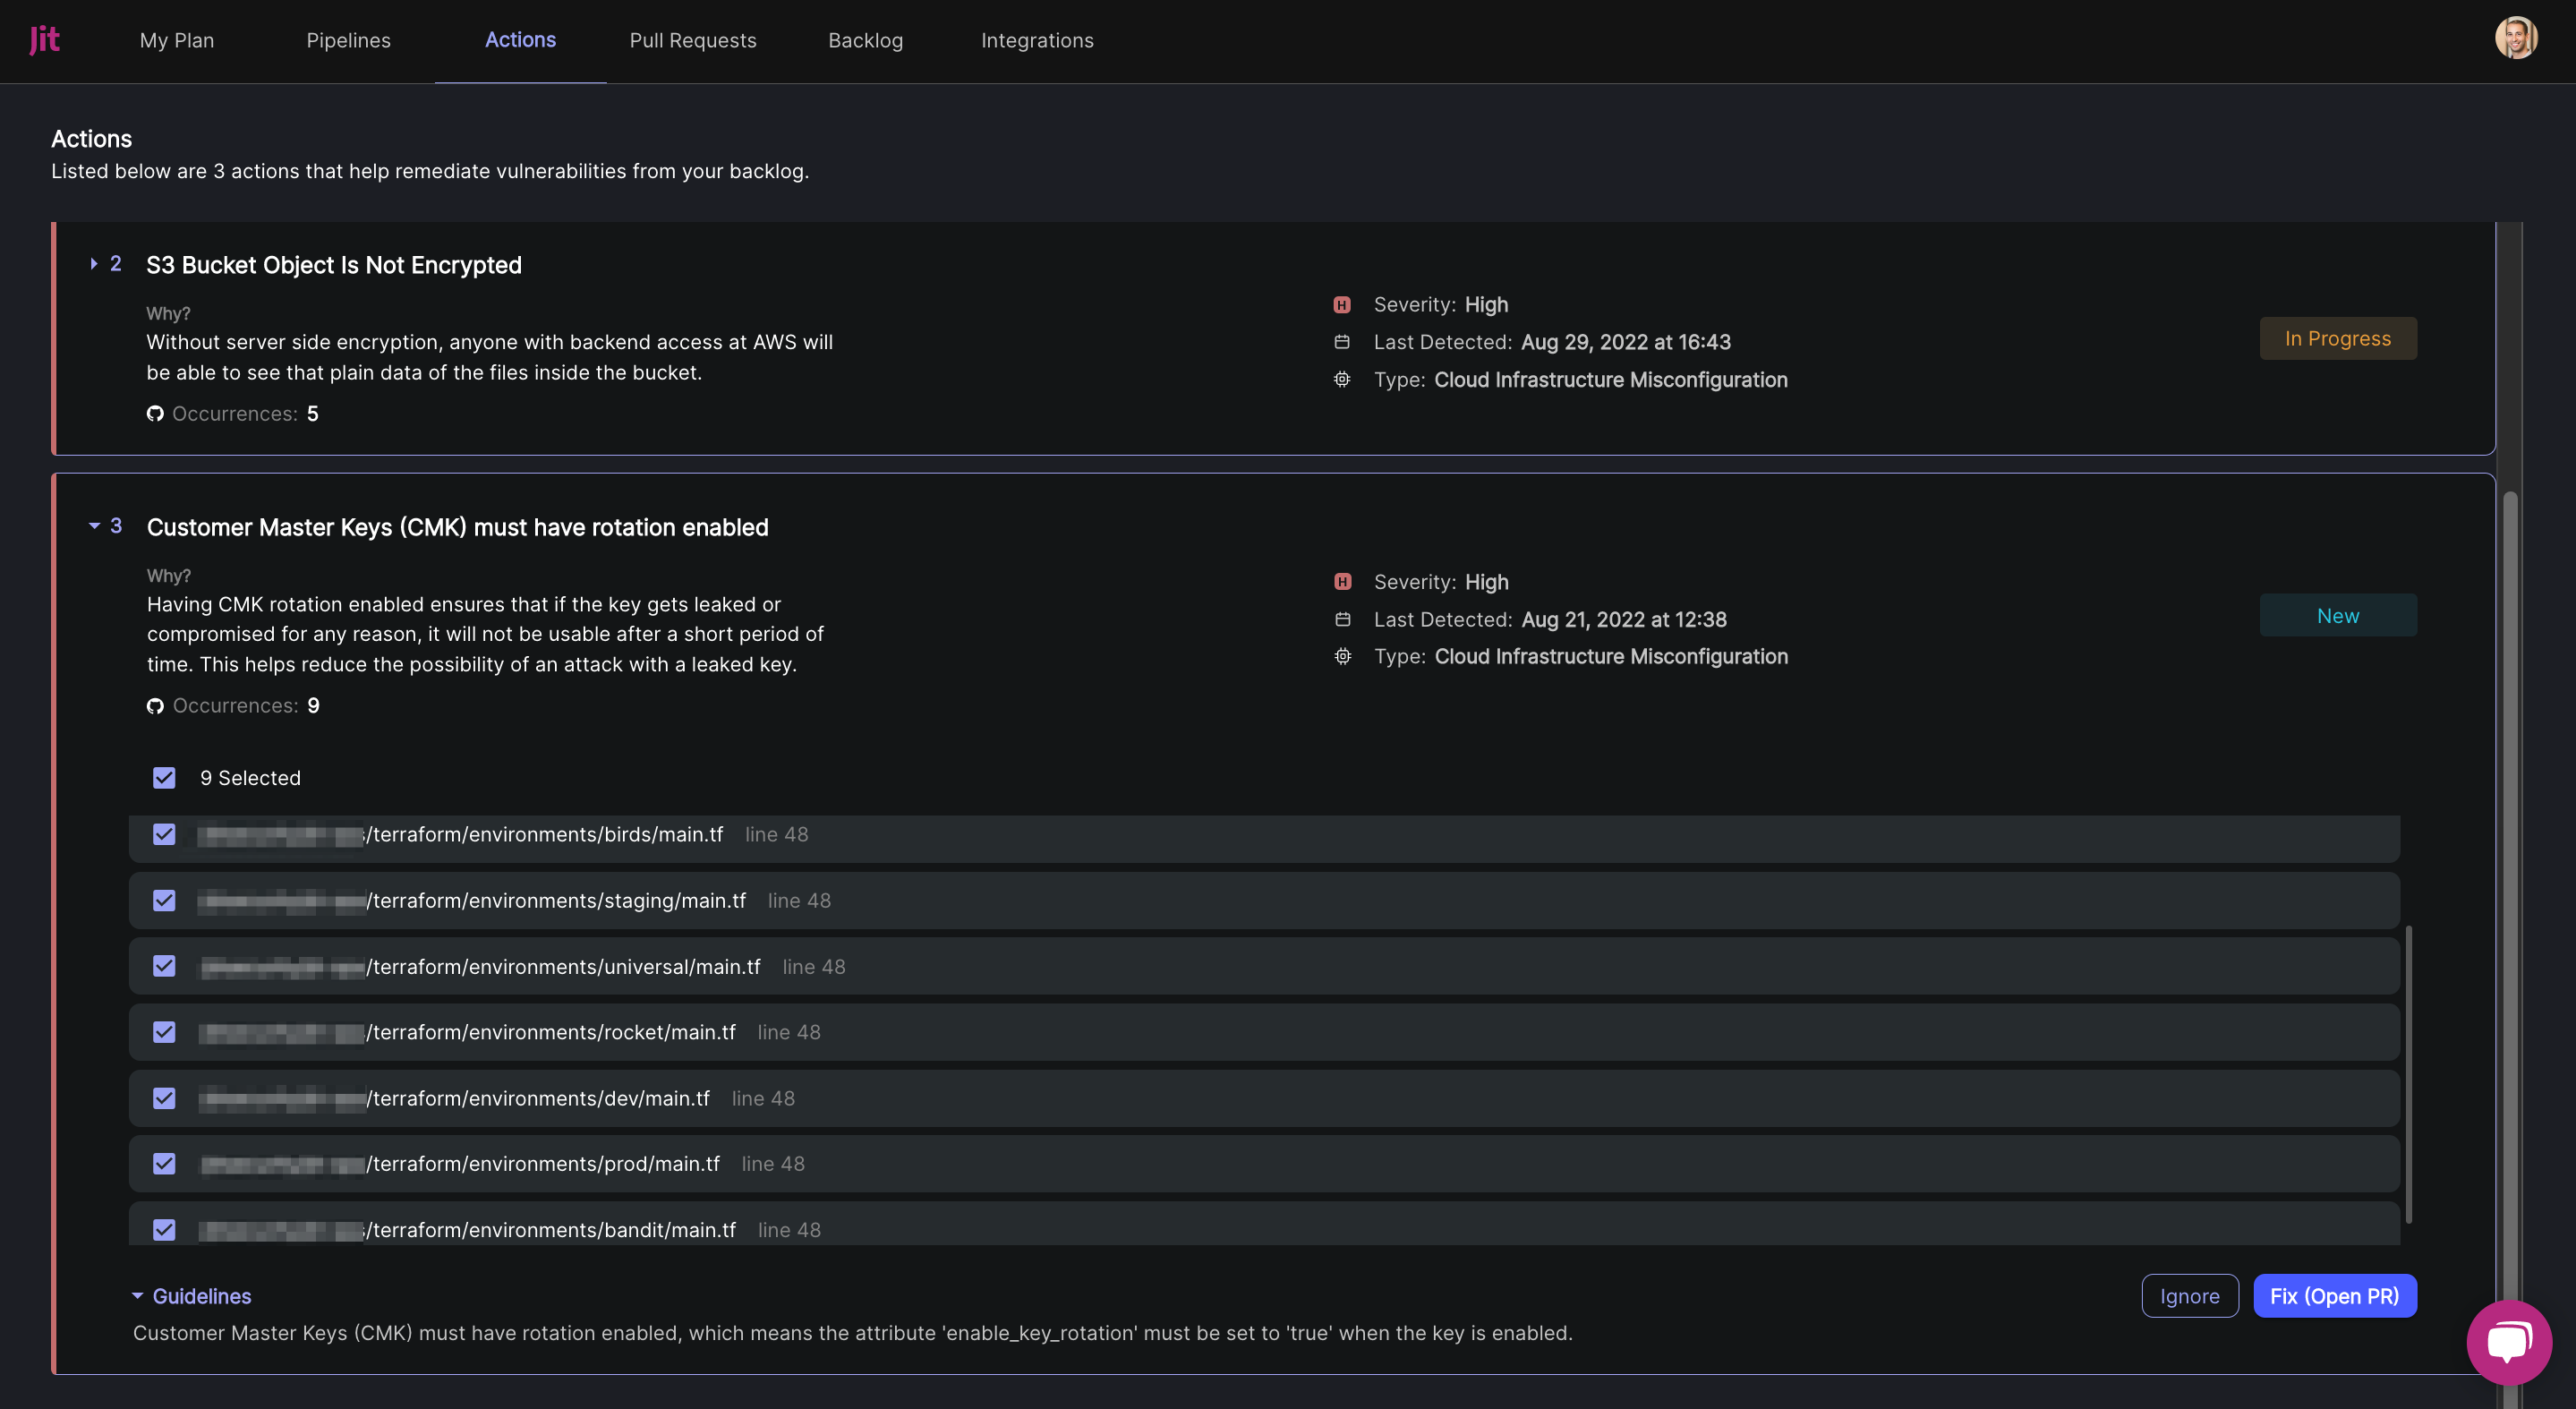The width and height of the screenshot is (2576, 1409).
Task: Uncheck the staging/main.tf occurrence
Action: [164, 900]
